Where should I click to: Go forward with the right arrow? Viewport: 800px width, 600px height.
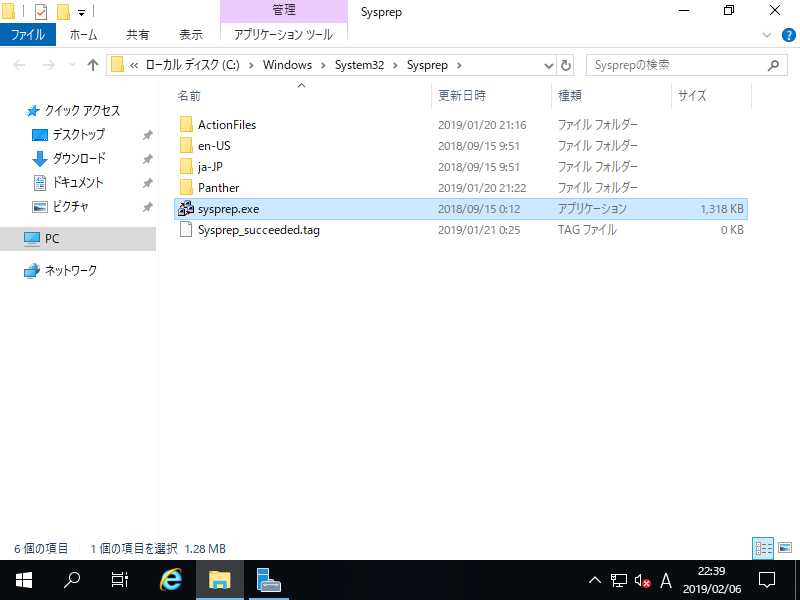tap(48, 65)
